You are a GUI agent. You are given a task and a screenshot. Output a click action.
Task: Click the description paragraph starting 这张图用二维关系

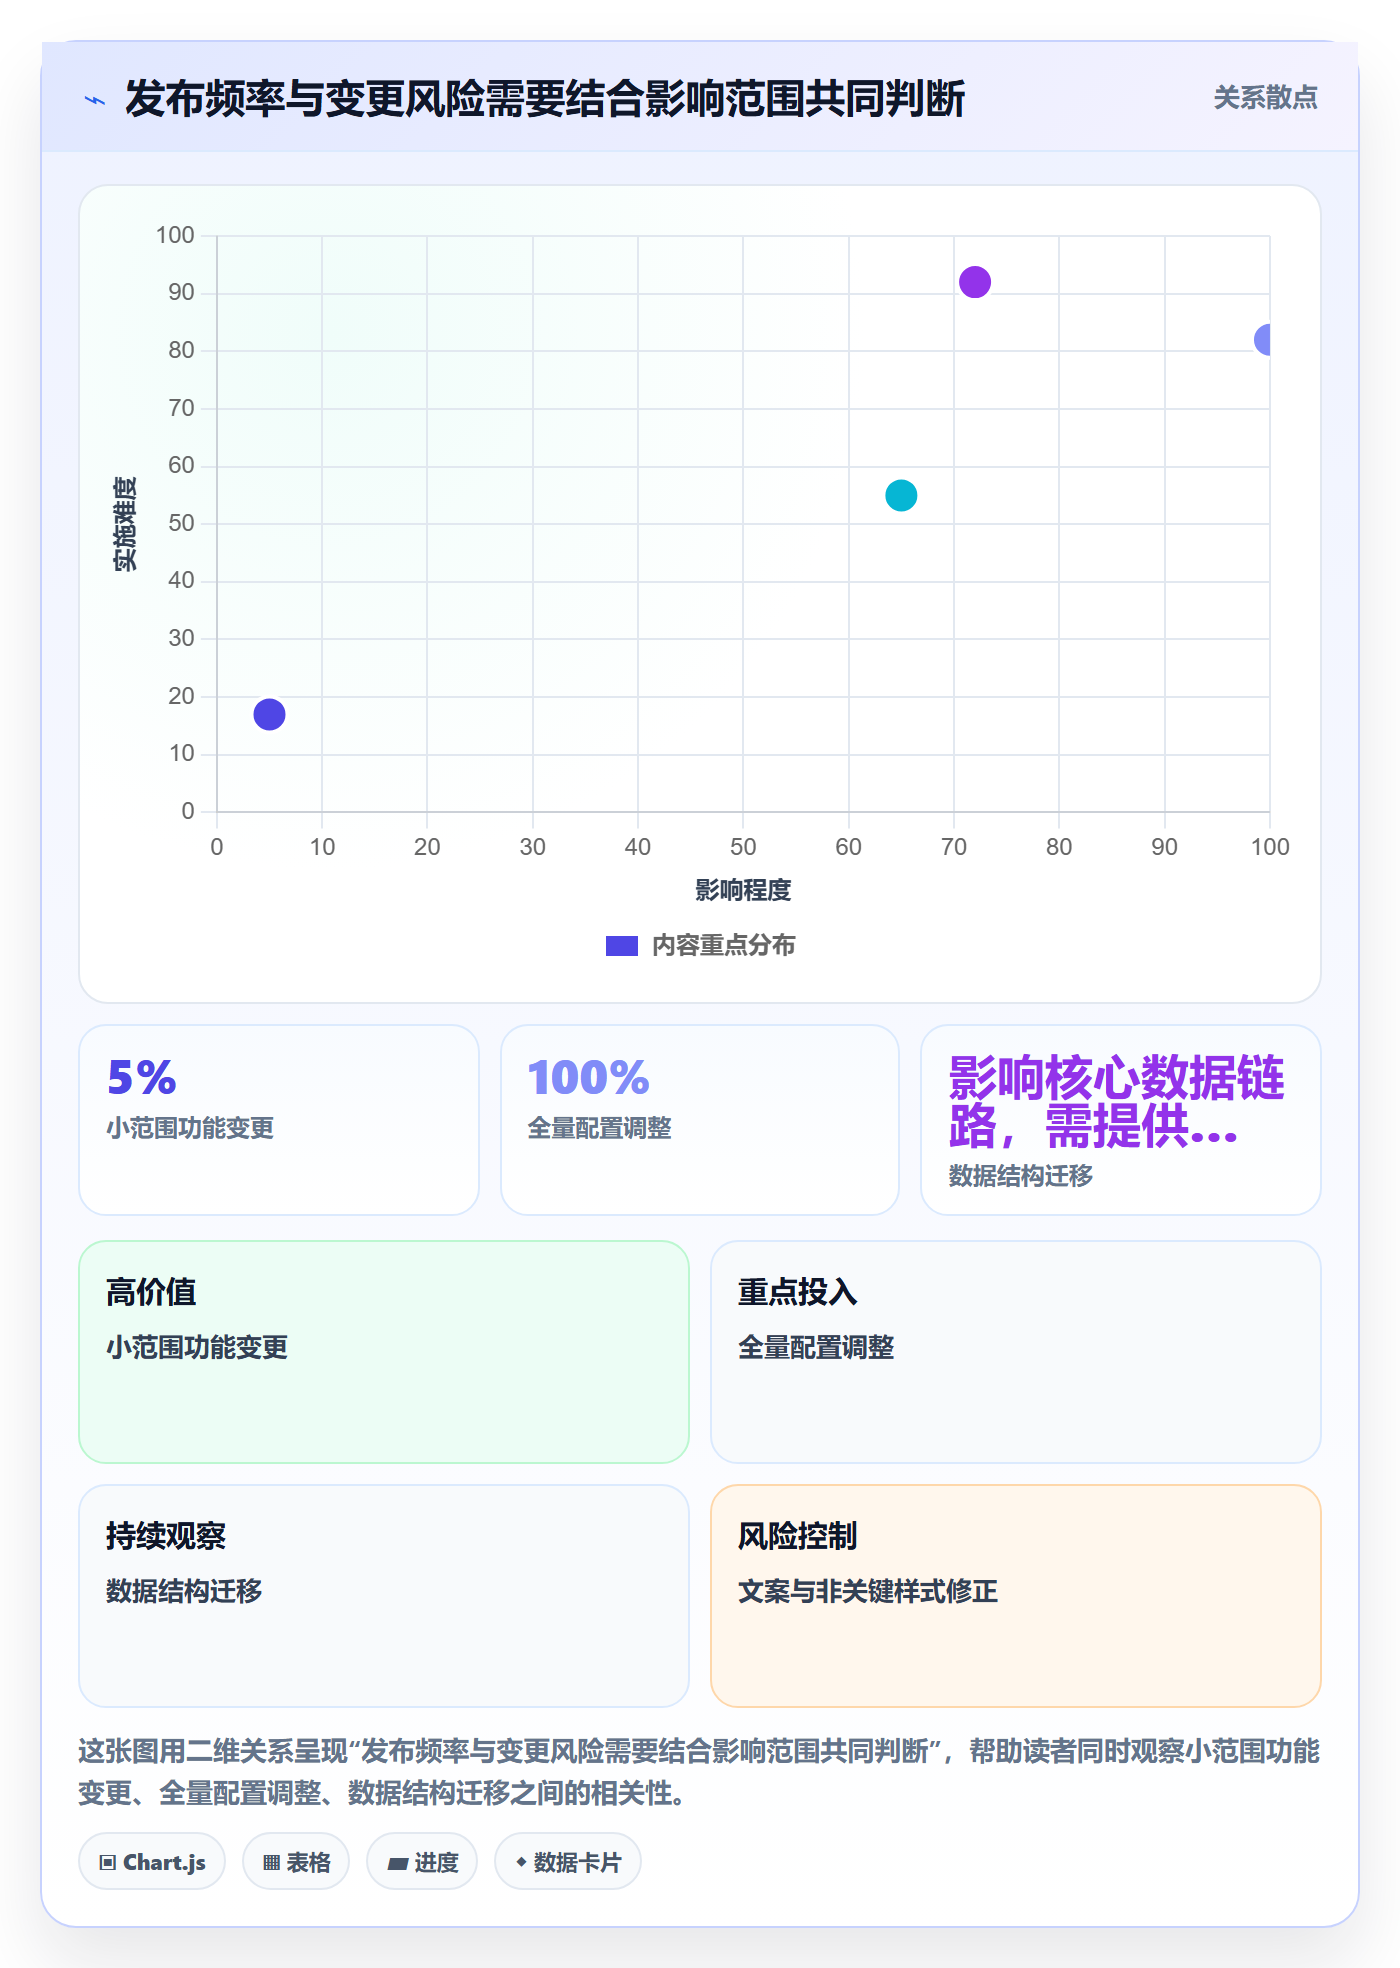coord(699,1772)
